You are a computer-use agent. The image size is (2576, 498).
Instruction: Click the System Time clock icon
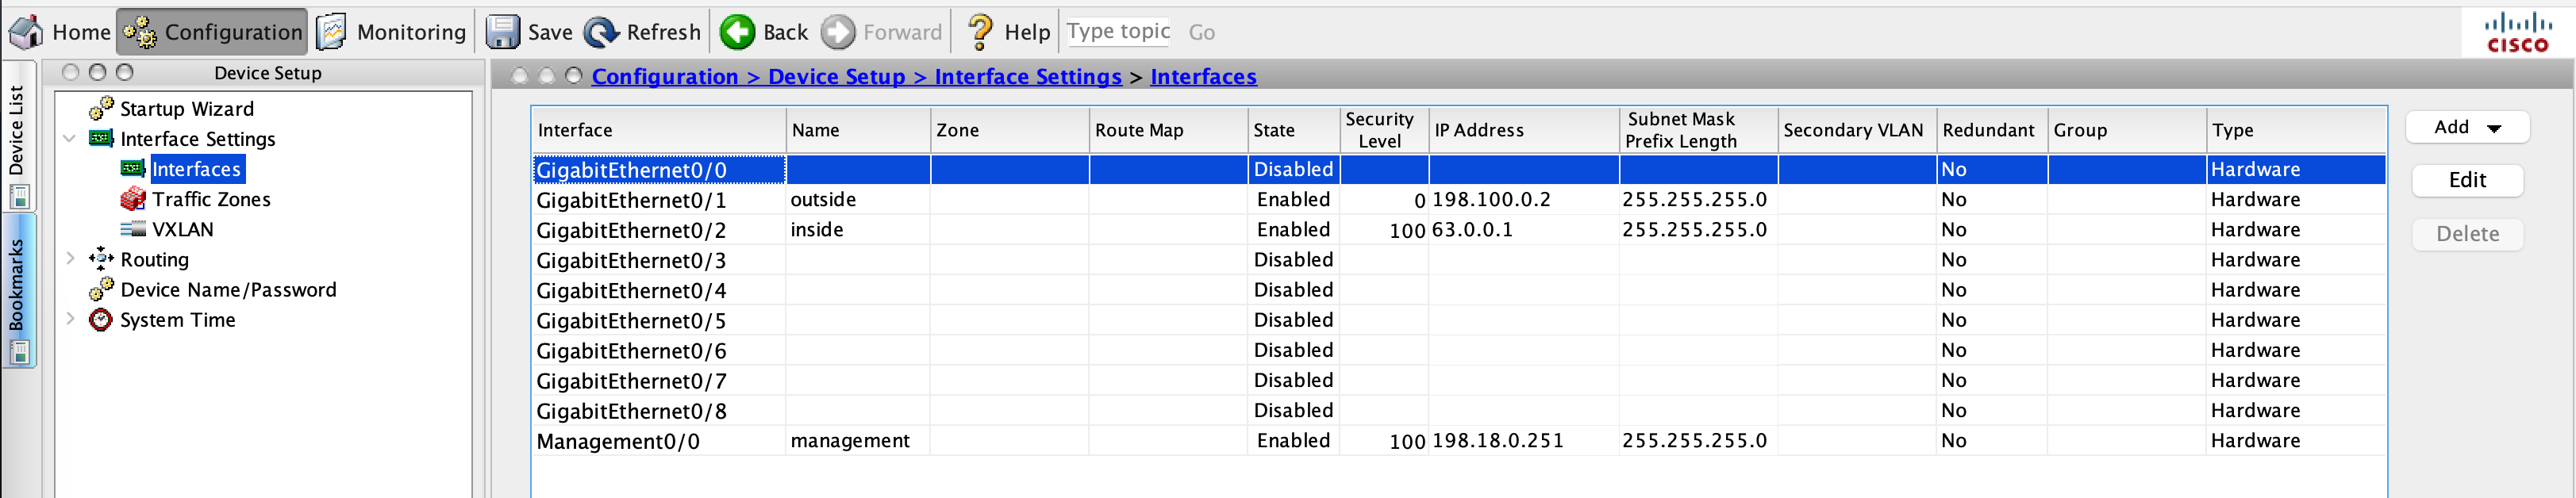point(101,320)
